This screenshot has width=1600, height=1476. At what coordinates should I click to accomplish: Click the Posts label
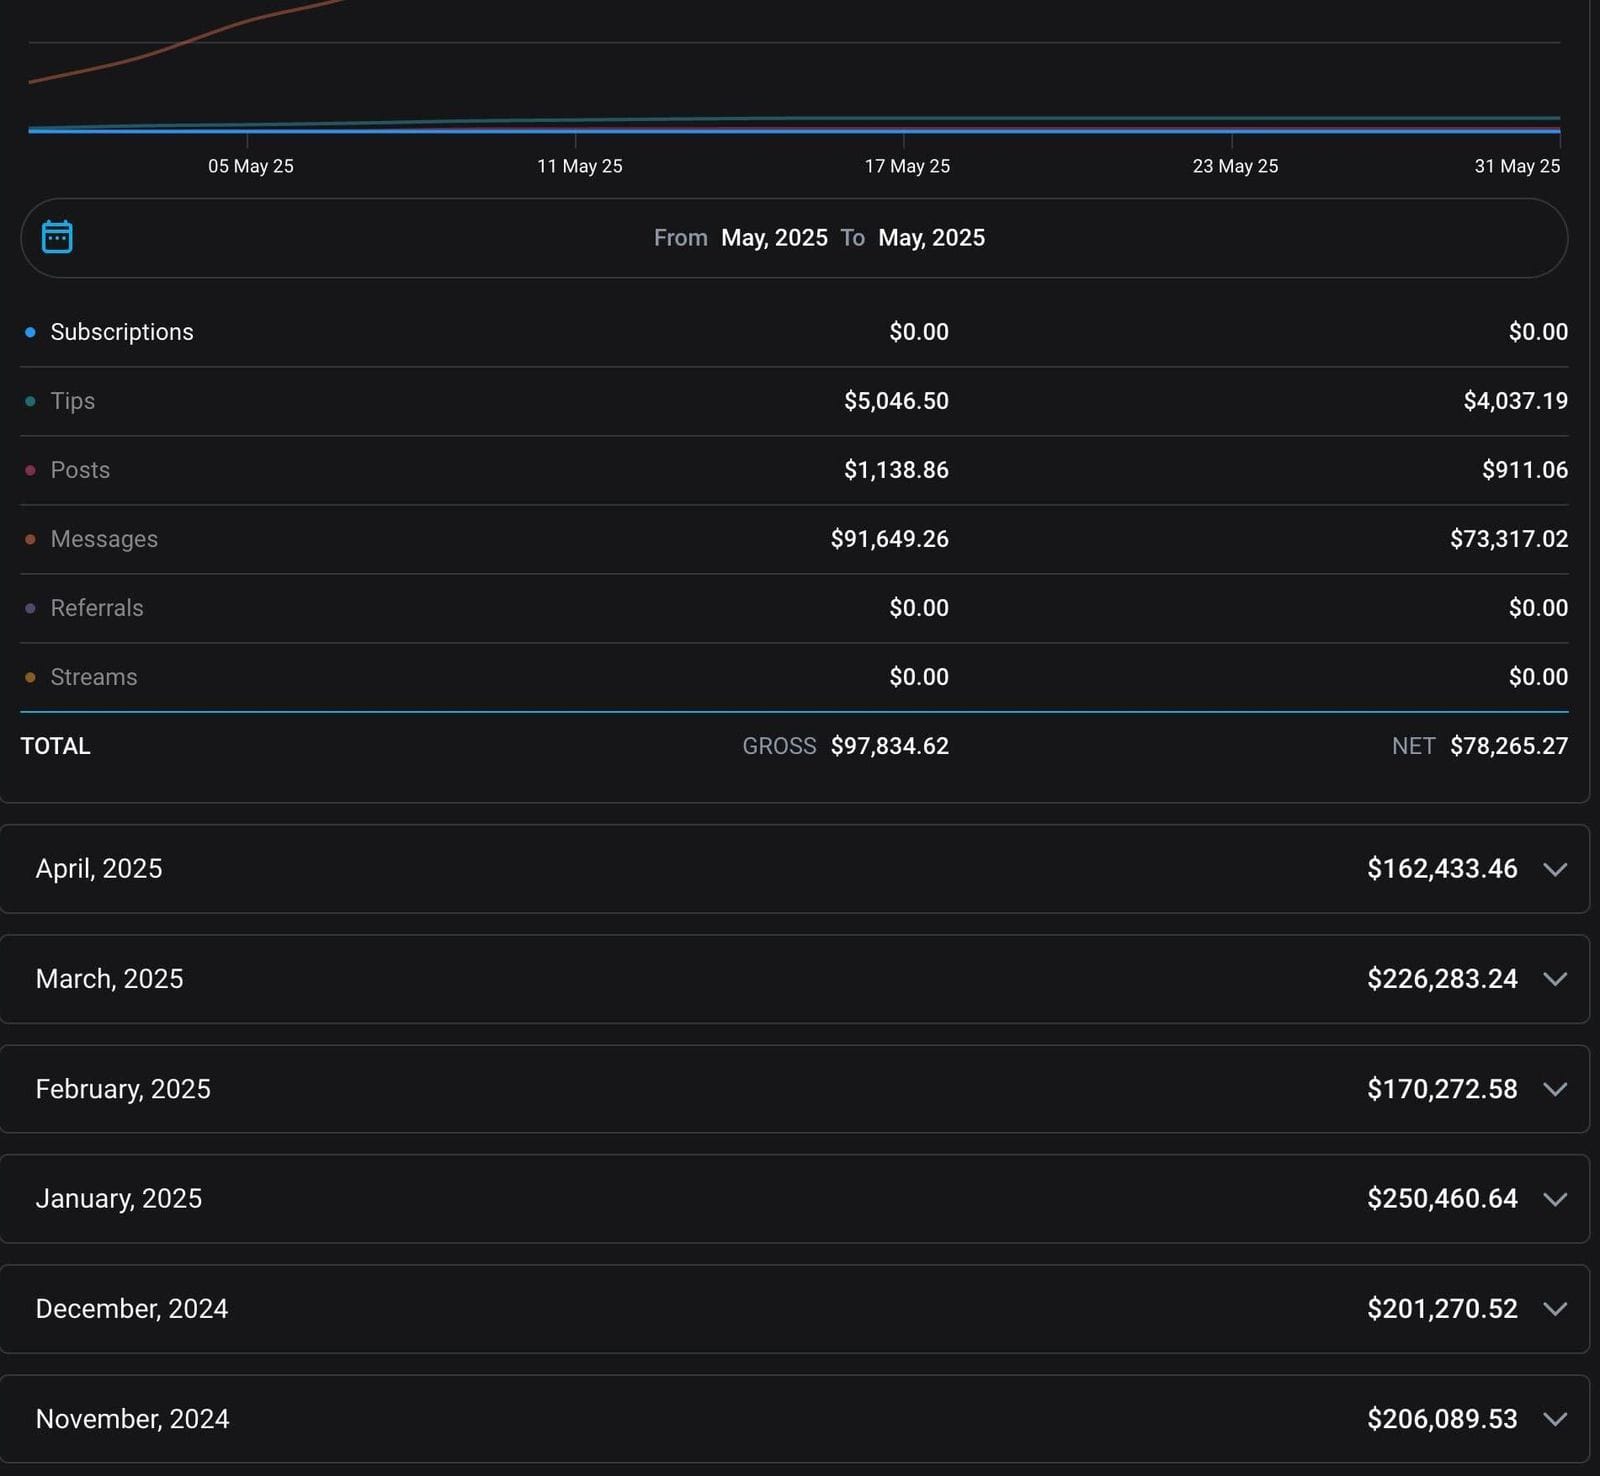[80, 470]
